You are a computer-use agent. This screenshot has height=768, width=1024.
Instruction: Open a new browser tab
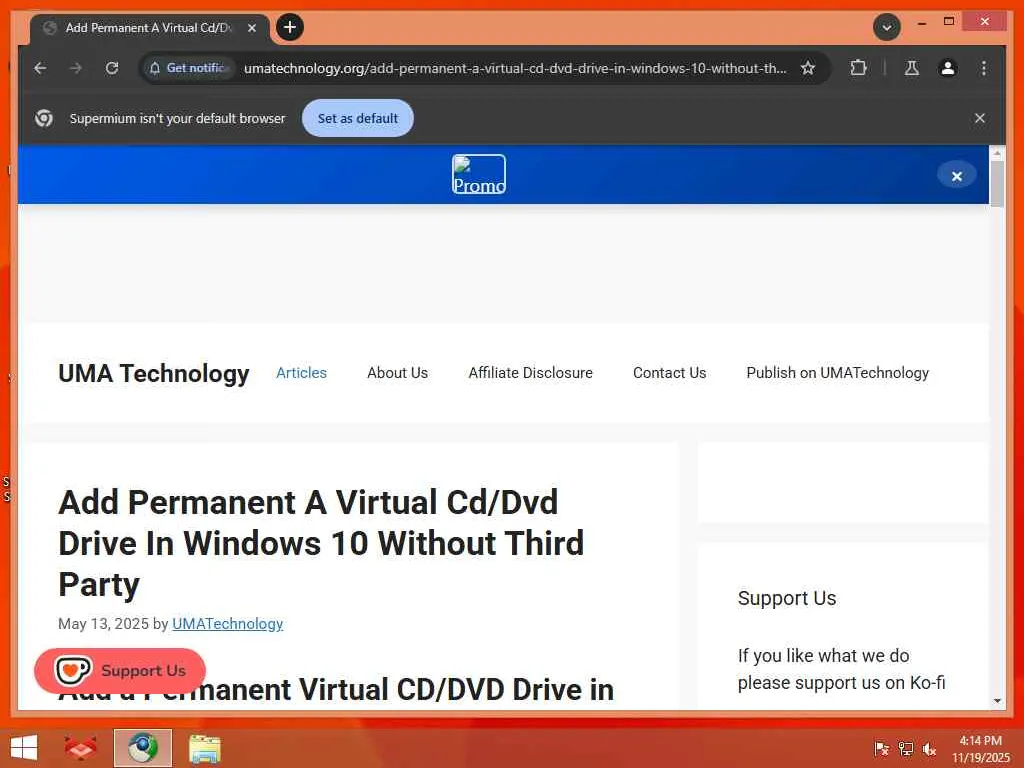(290, 27)
